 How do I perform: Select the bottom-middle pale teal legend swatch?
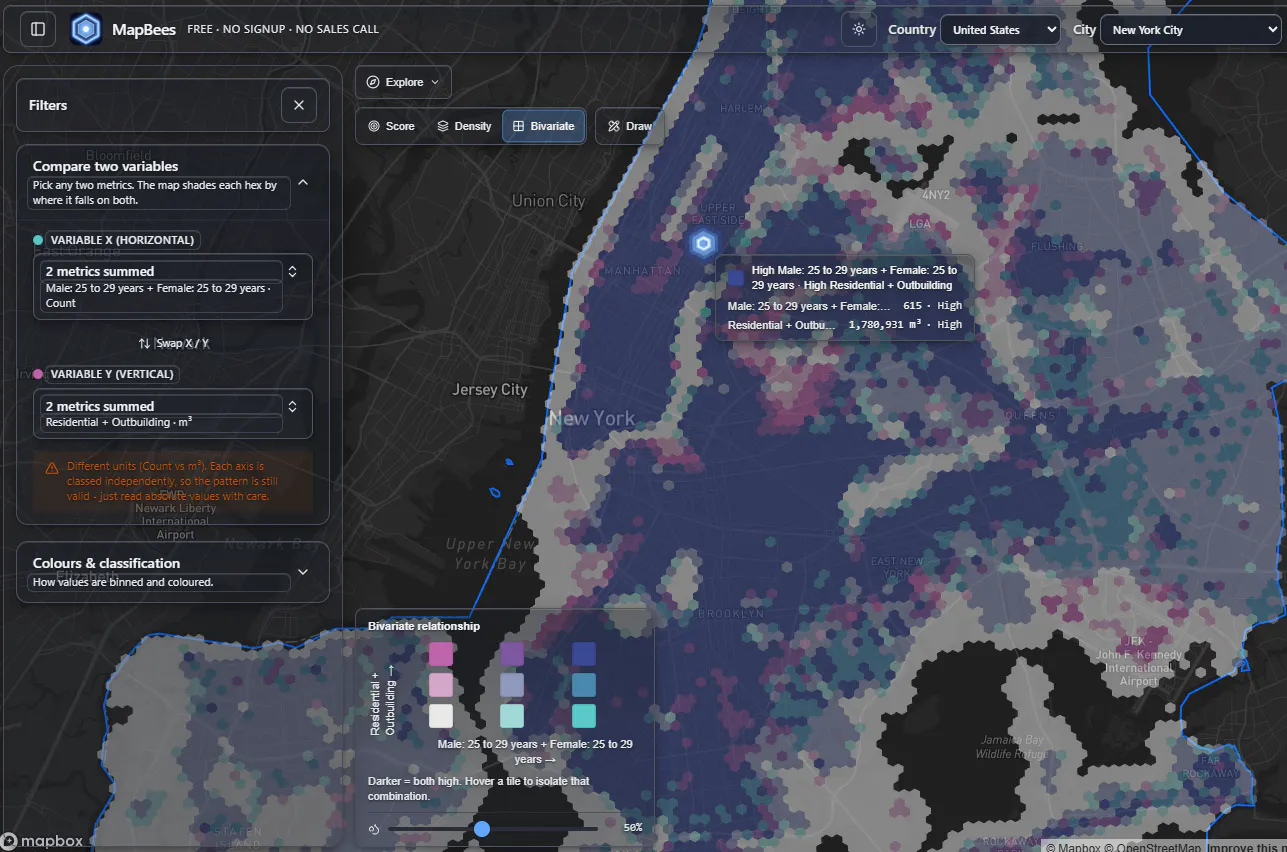pyautogui.click(x=512, y=716)
